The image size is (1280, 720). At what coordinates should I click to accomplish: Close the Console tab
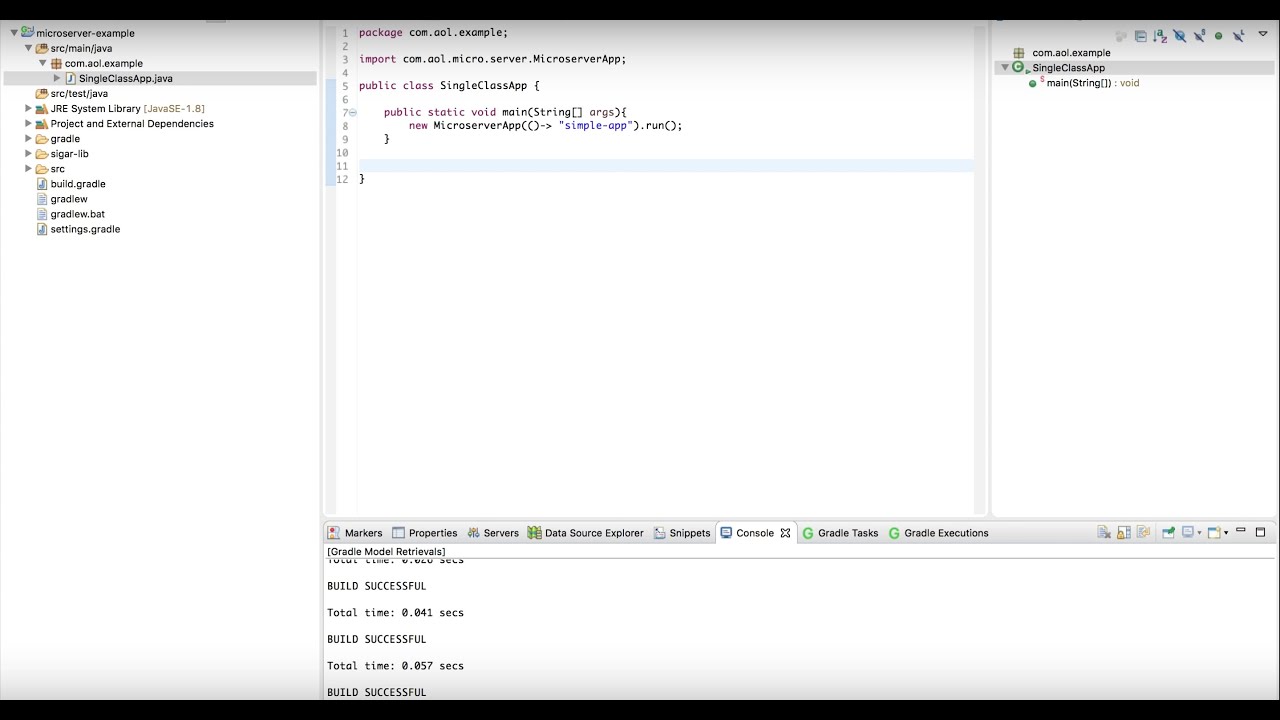pos(786,533)
